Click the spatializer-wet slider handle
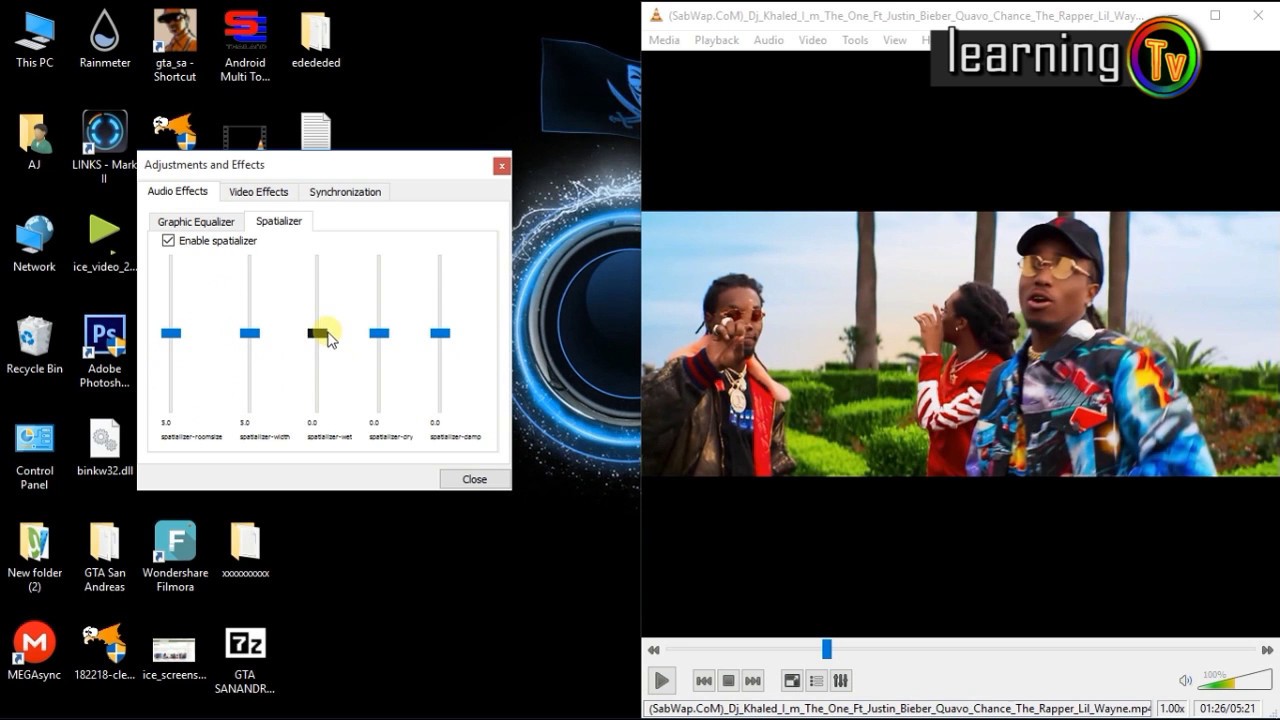 [317, 333]
